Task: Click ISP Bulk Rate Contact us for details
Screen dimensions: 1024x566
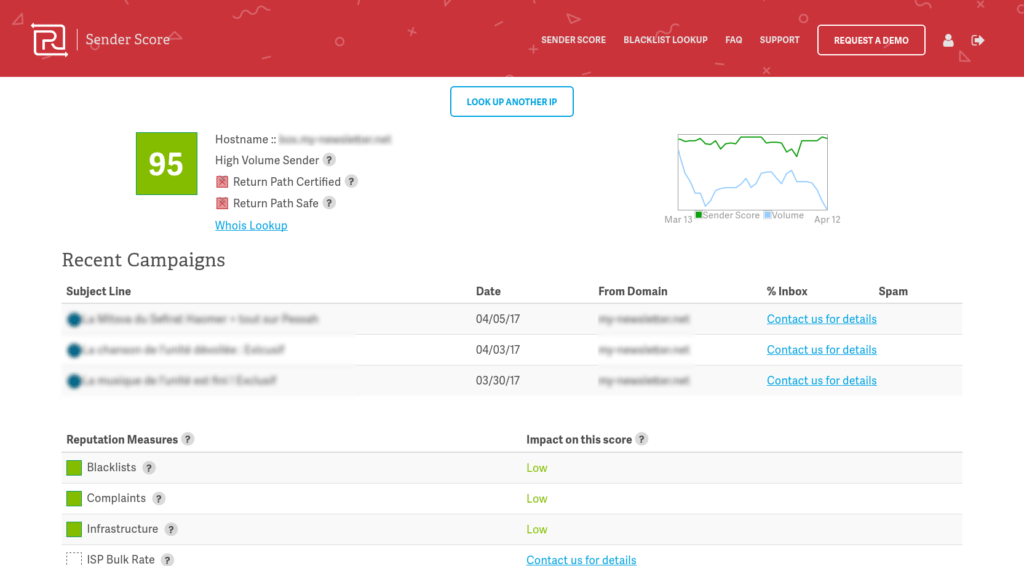Action: pos(581,560)
